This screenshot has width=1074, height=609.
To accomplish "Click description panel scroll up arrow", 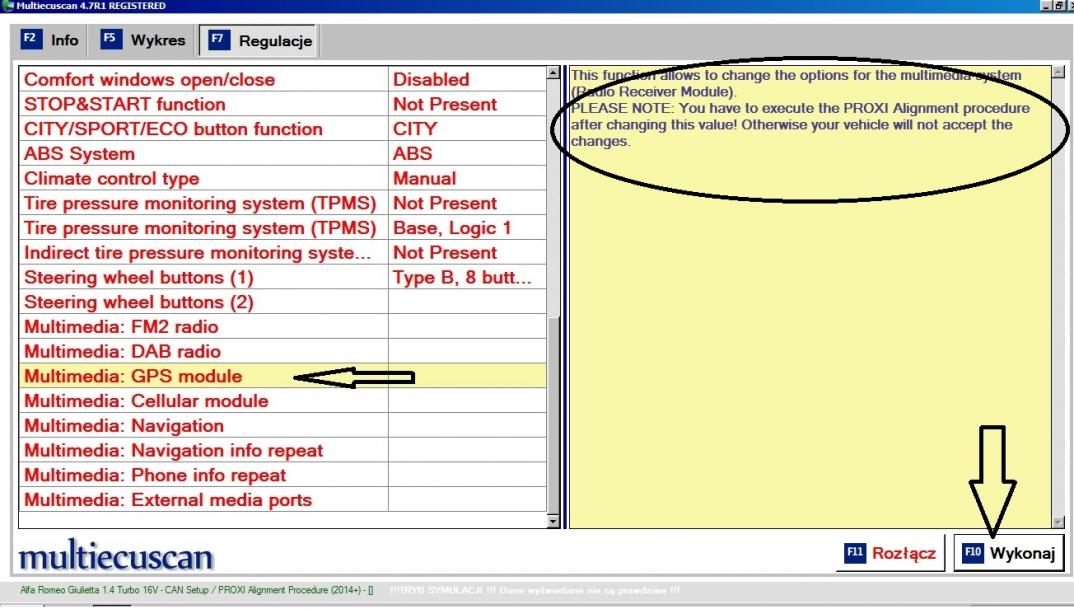I will point(1058,72).
